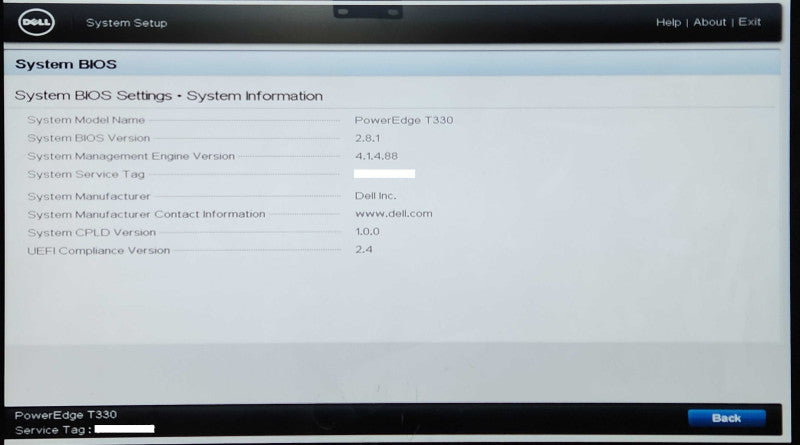Click the PowerEdge T330 model value

click(x=404, y=120)
